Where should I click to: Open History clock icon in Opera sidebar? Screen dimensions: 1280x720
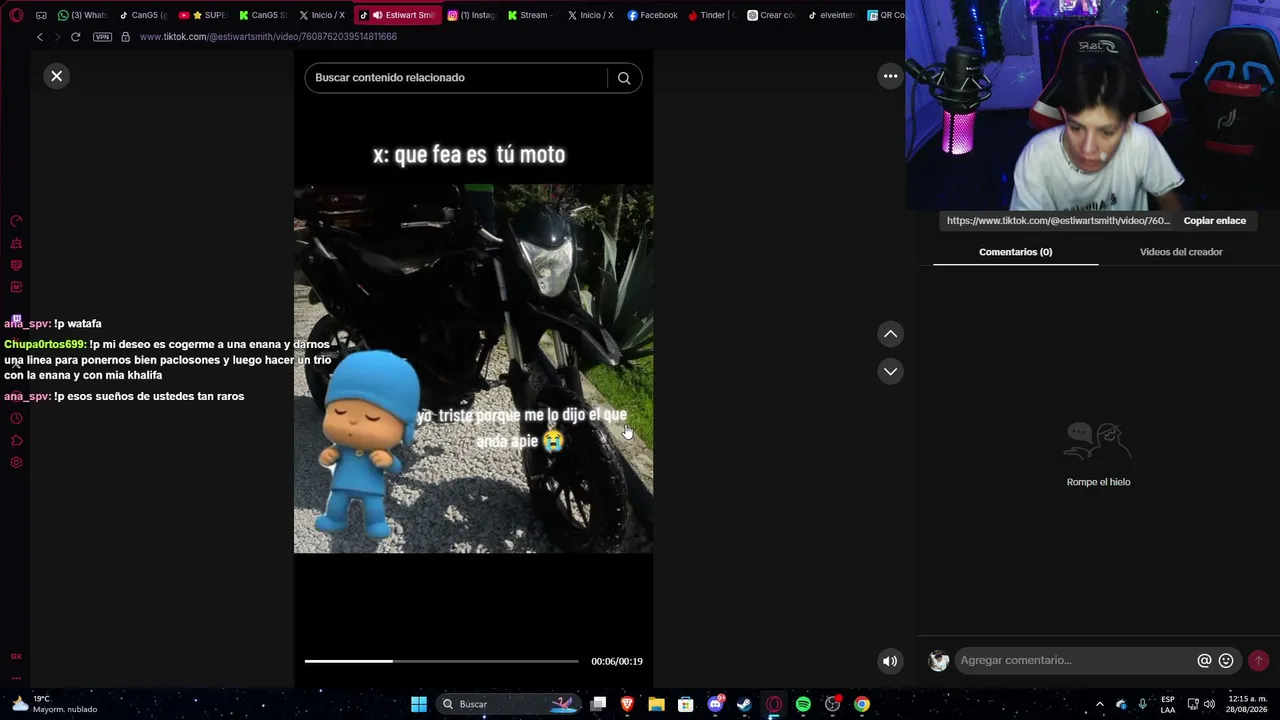(x=16, y=419)
